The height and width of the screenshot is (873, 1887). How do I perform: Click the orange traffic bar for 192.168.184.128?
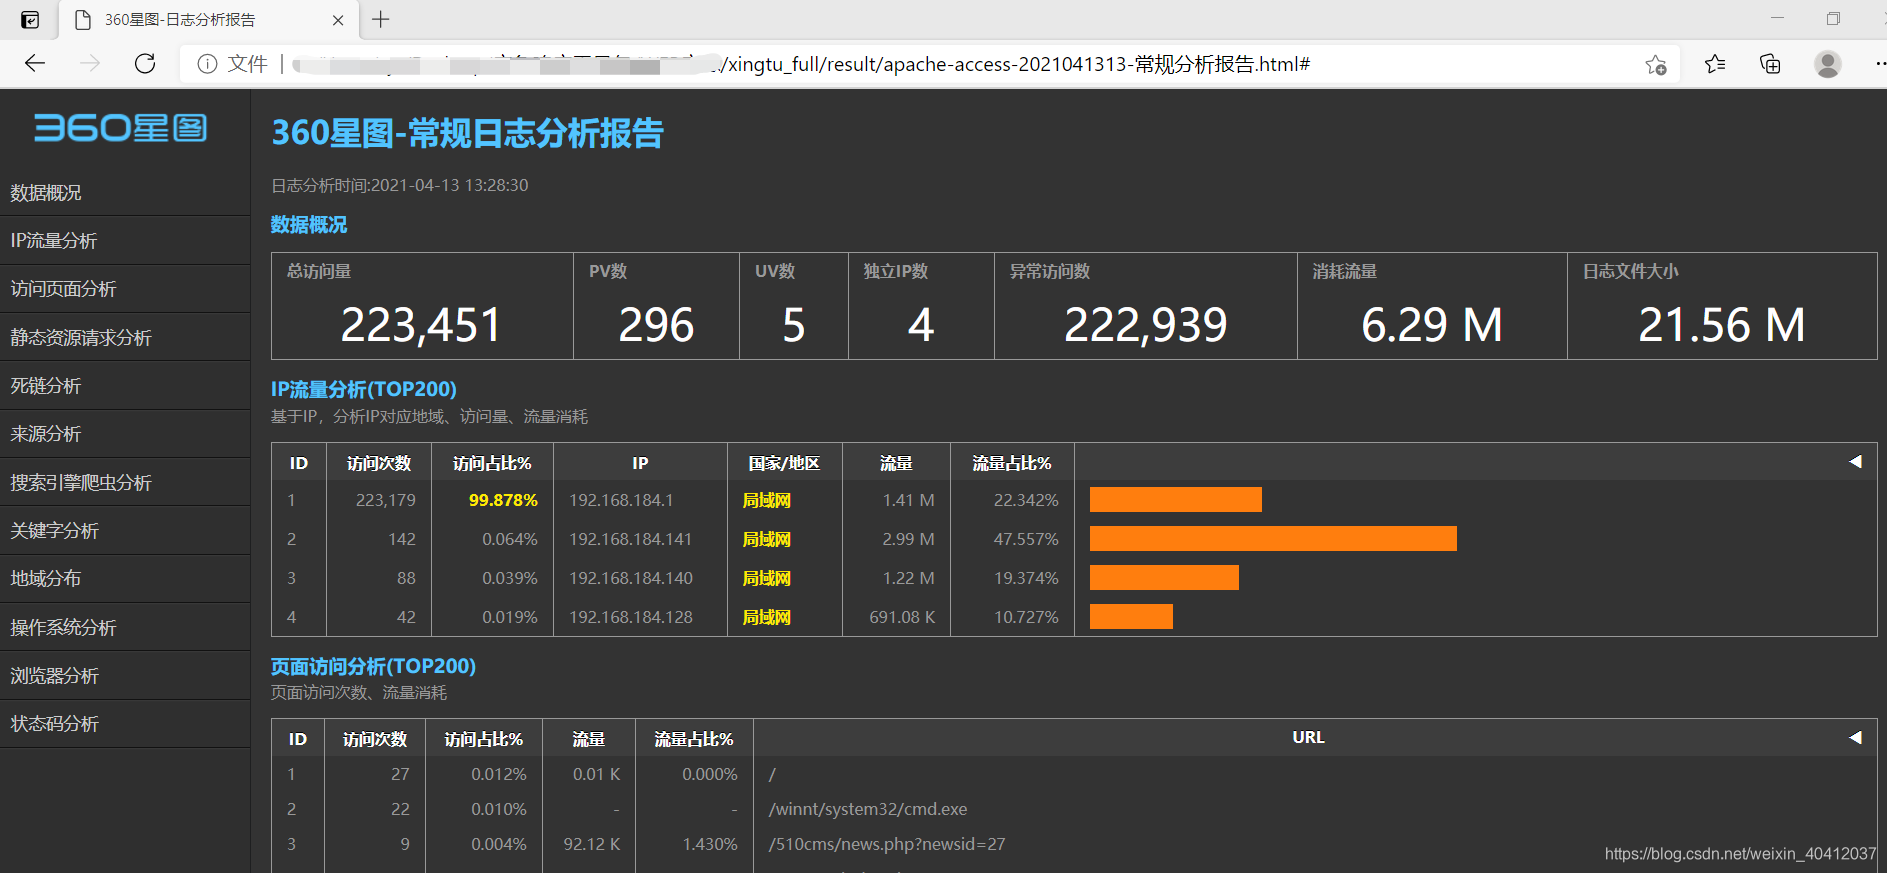click(x=1131, y=617)
